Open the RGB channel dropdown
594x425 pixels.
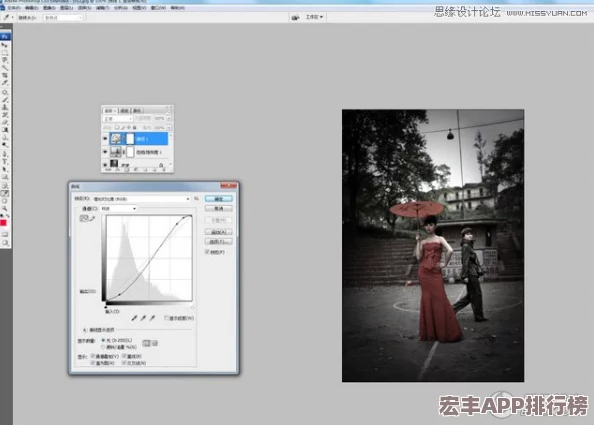118,208
